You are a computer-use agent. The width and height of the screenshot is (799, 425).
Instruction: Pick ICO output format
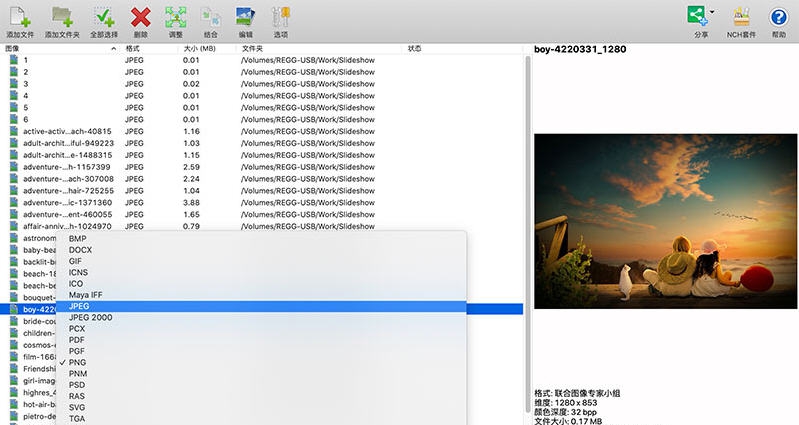(x=261, y=283)
